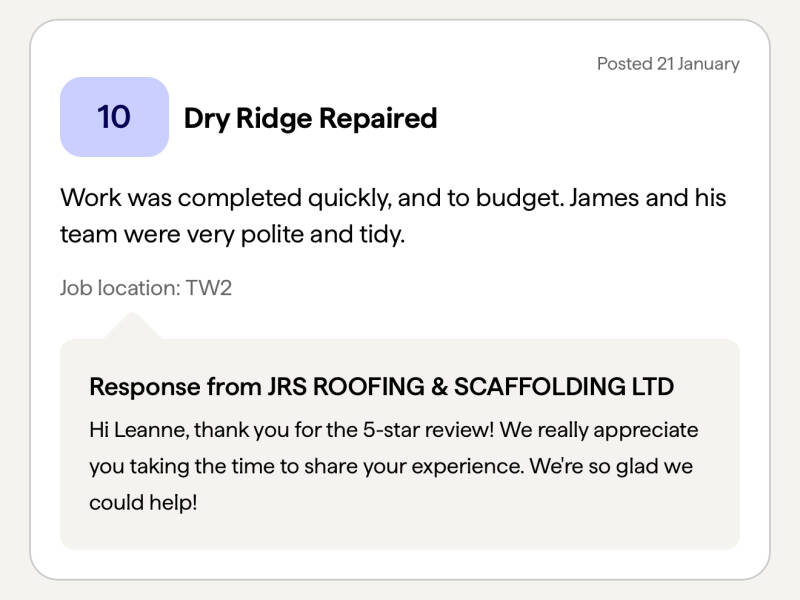Click the "21 January" posted date
The width and height of the screenshot is (800, 600).
[698, 64]
